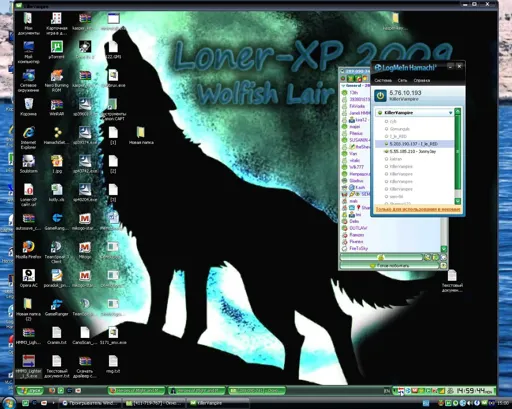Screen dimensions: 512x409
Task: Select contact 13th in the chat list
Action: click(354, 93)
